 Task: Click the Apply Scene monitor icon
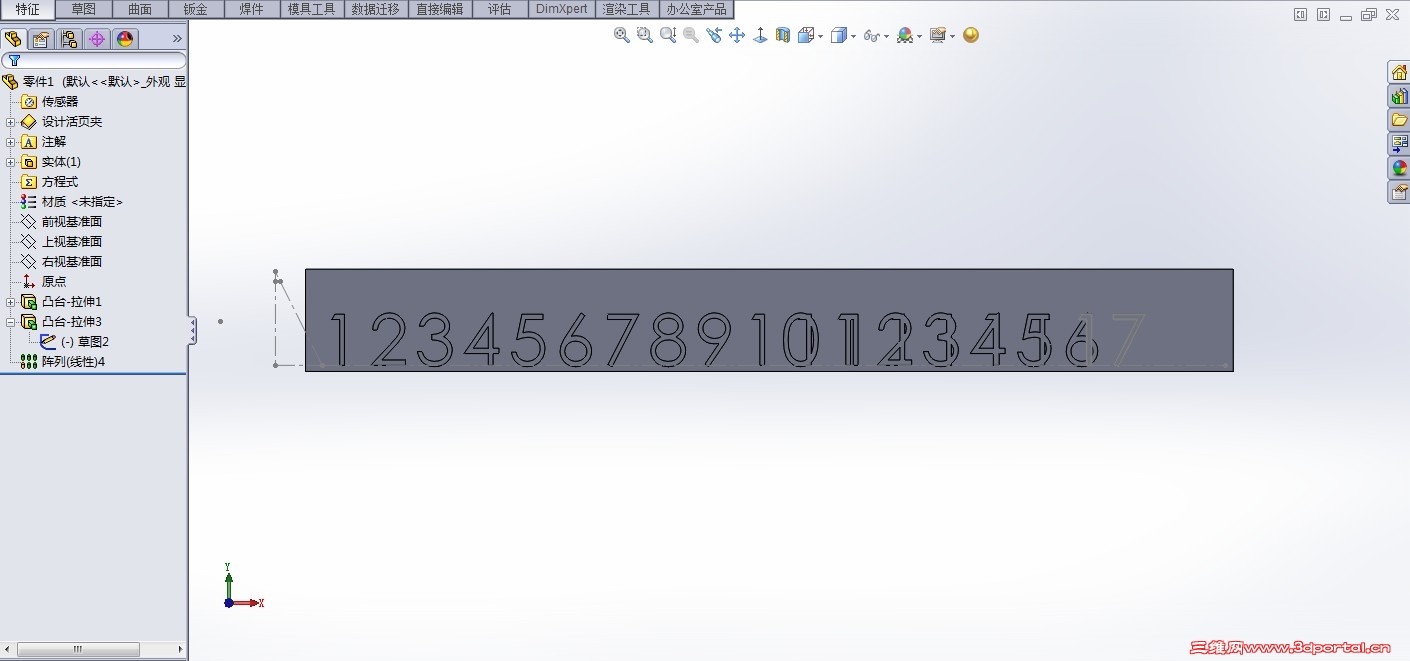937,35
